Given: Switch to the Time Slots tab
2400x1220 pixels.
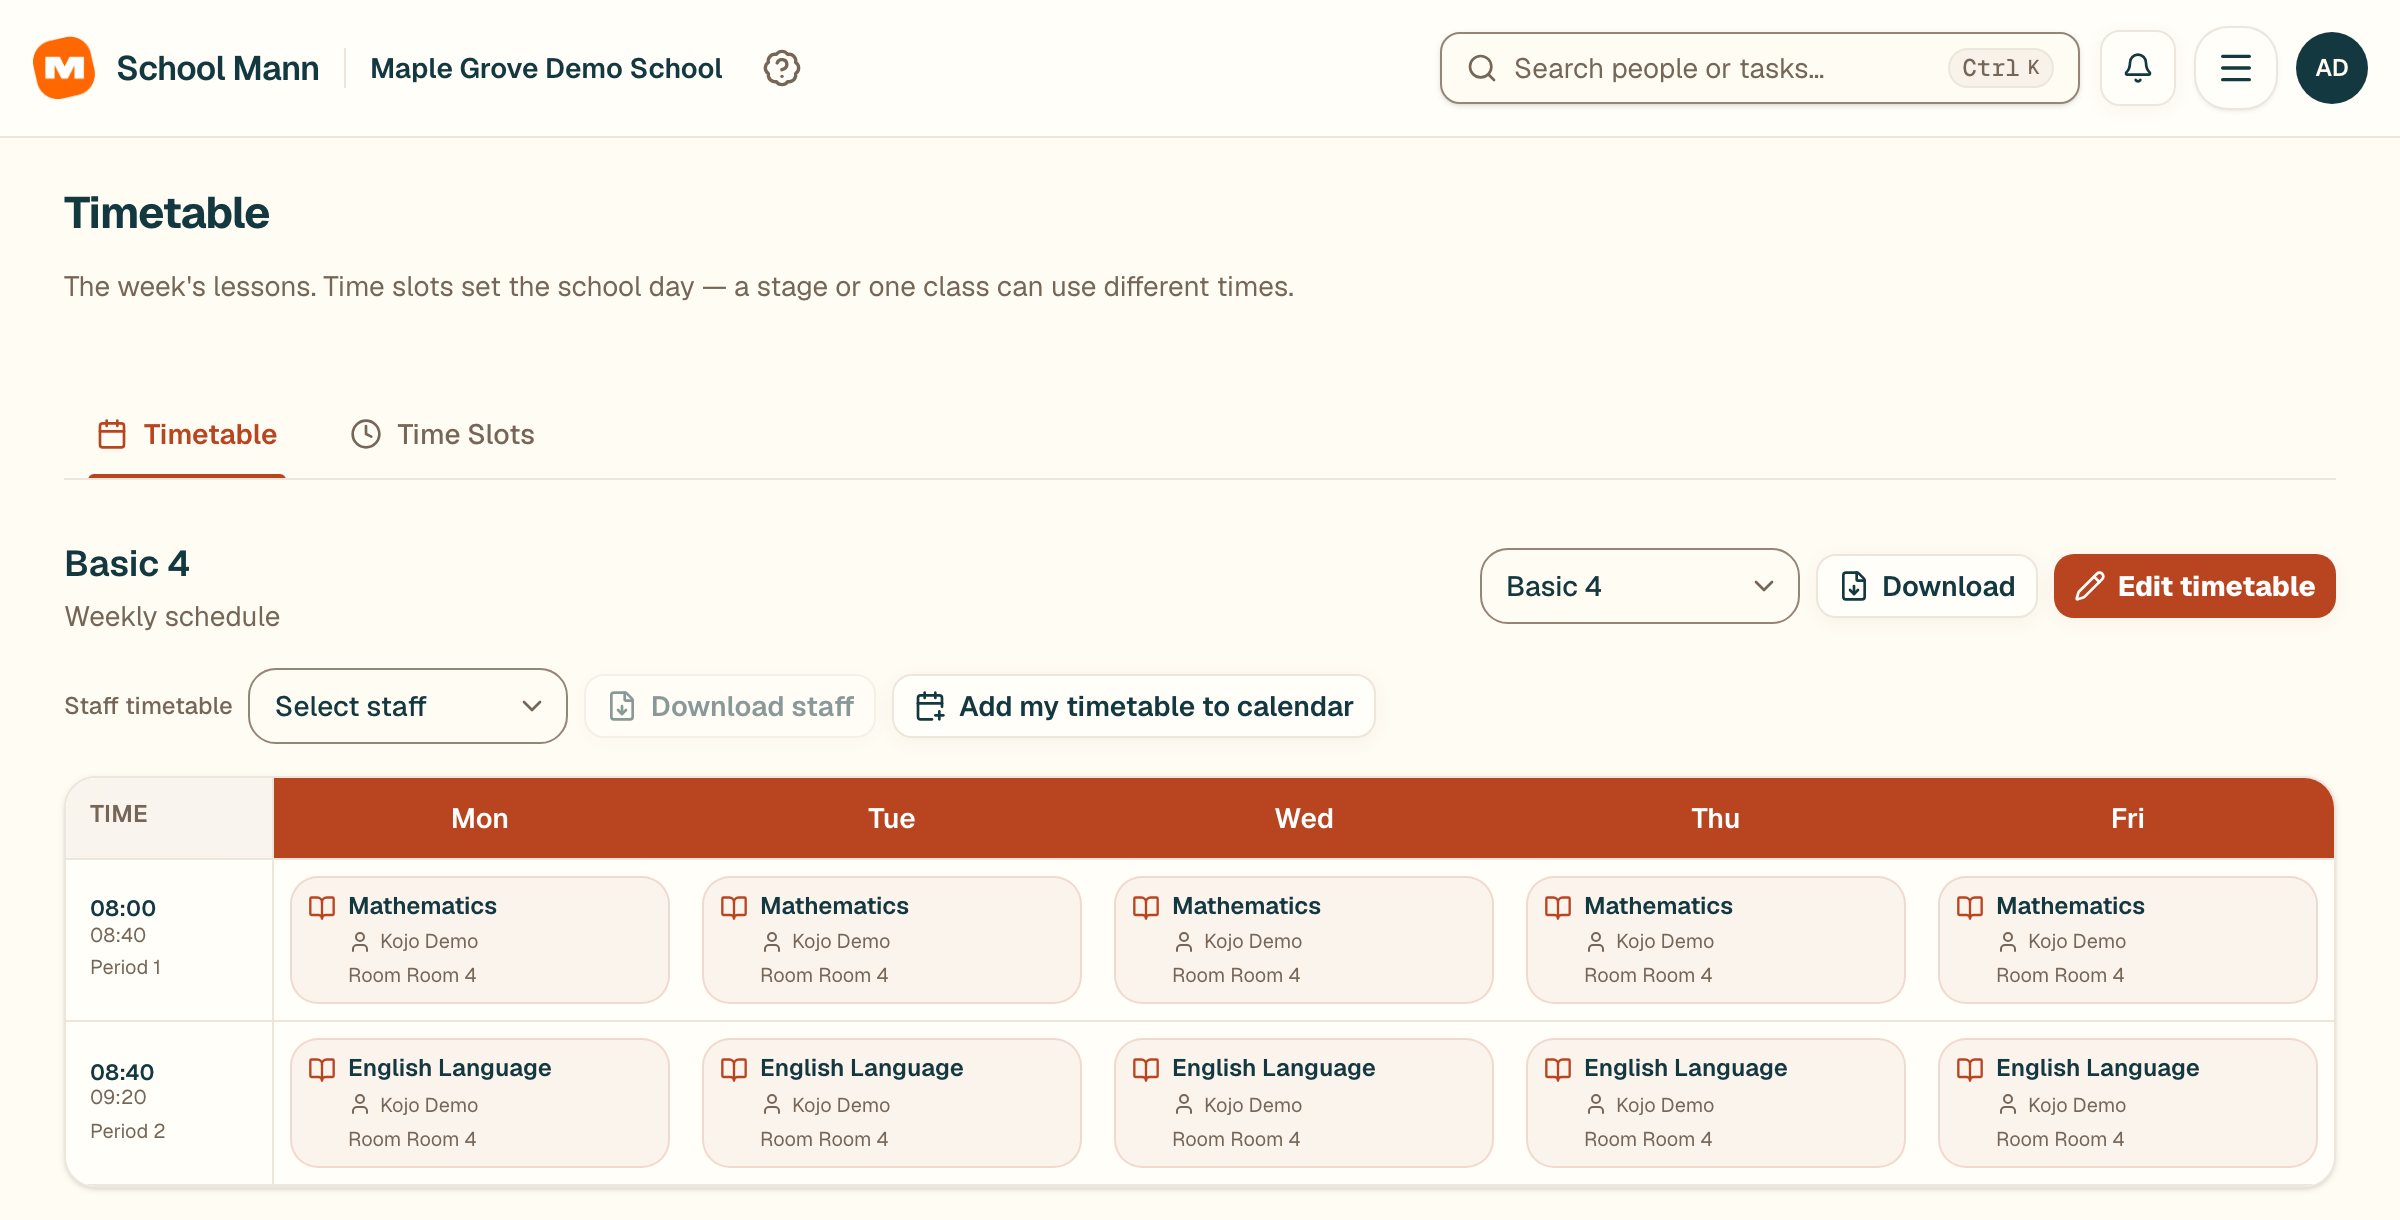Looking at the screenshot, I should click(x=442, y=434).
